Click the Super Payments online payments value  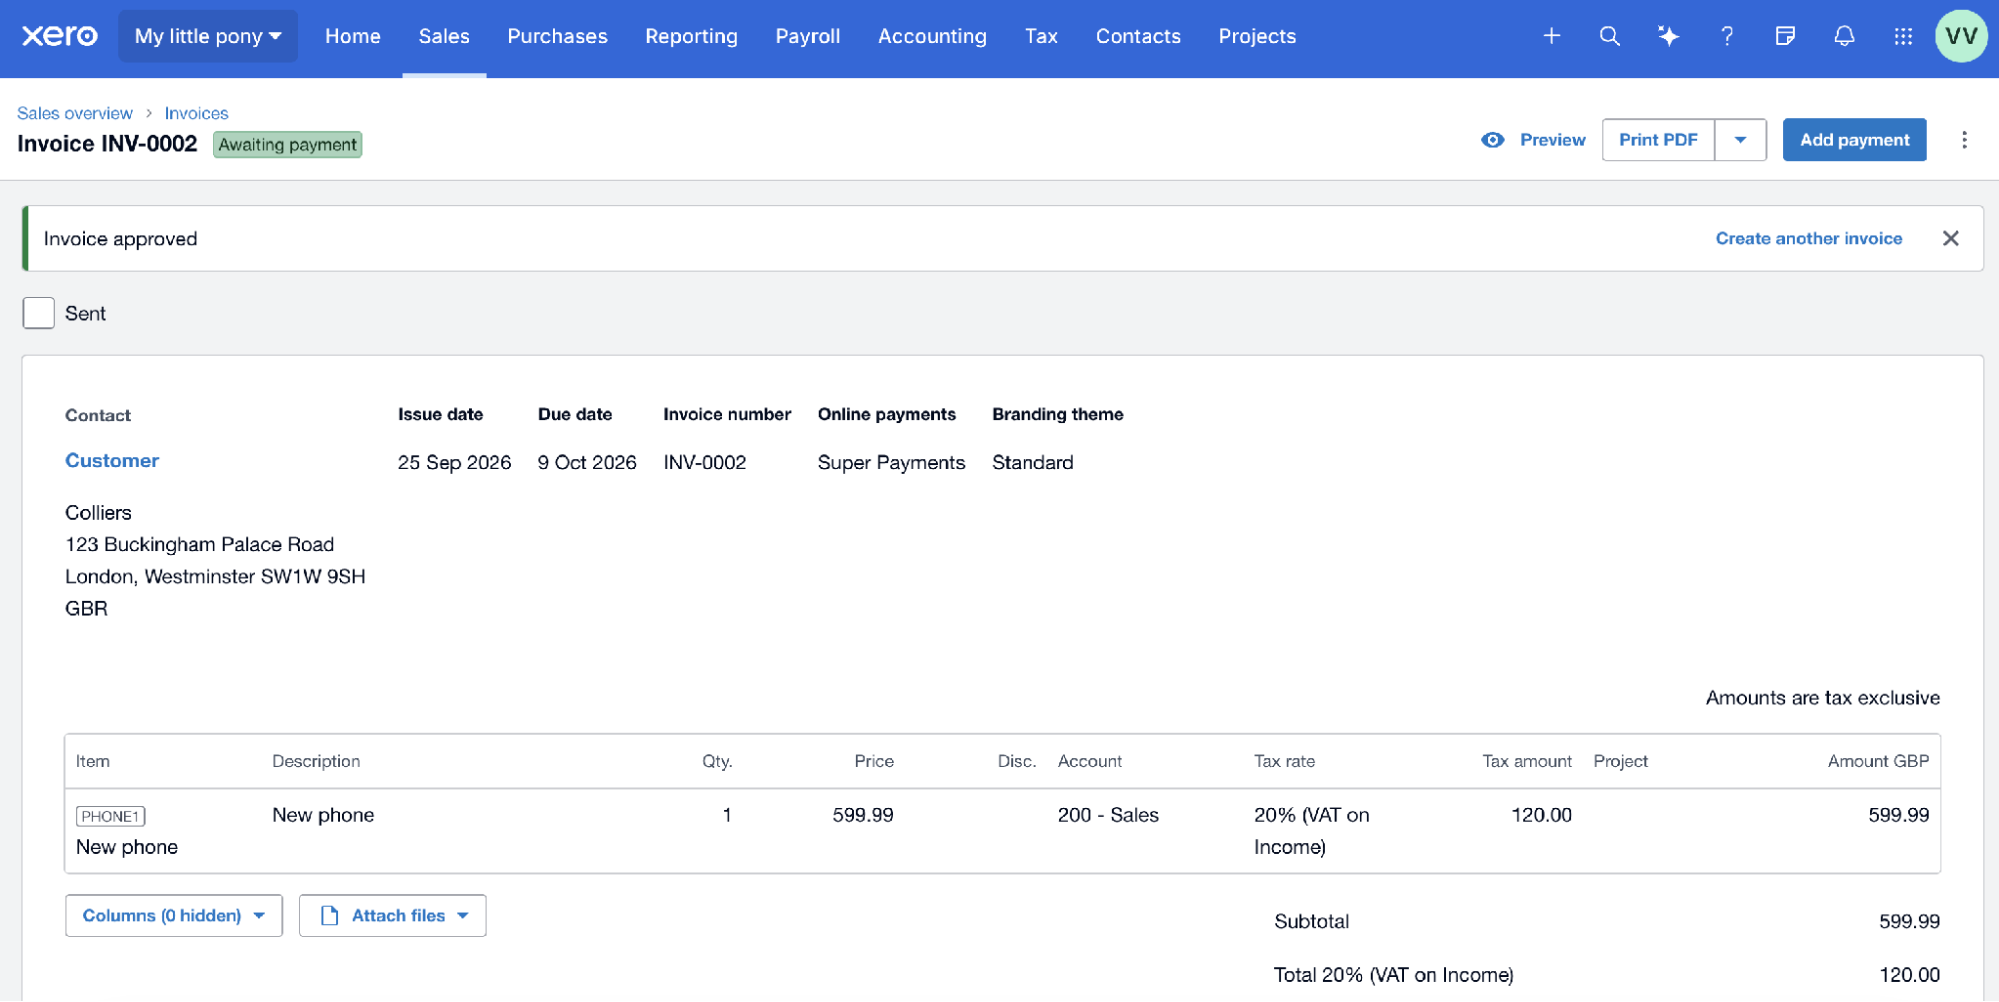(891, 462)
